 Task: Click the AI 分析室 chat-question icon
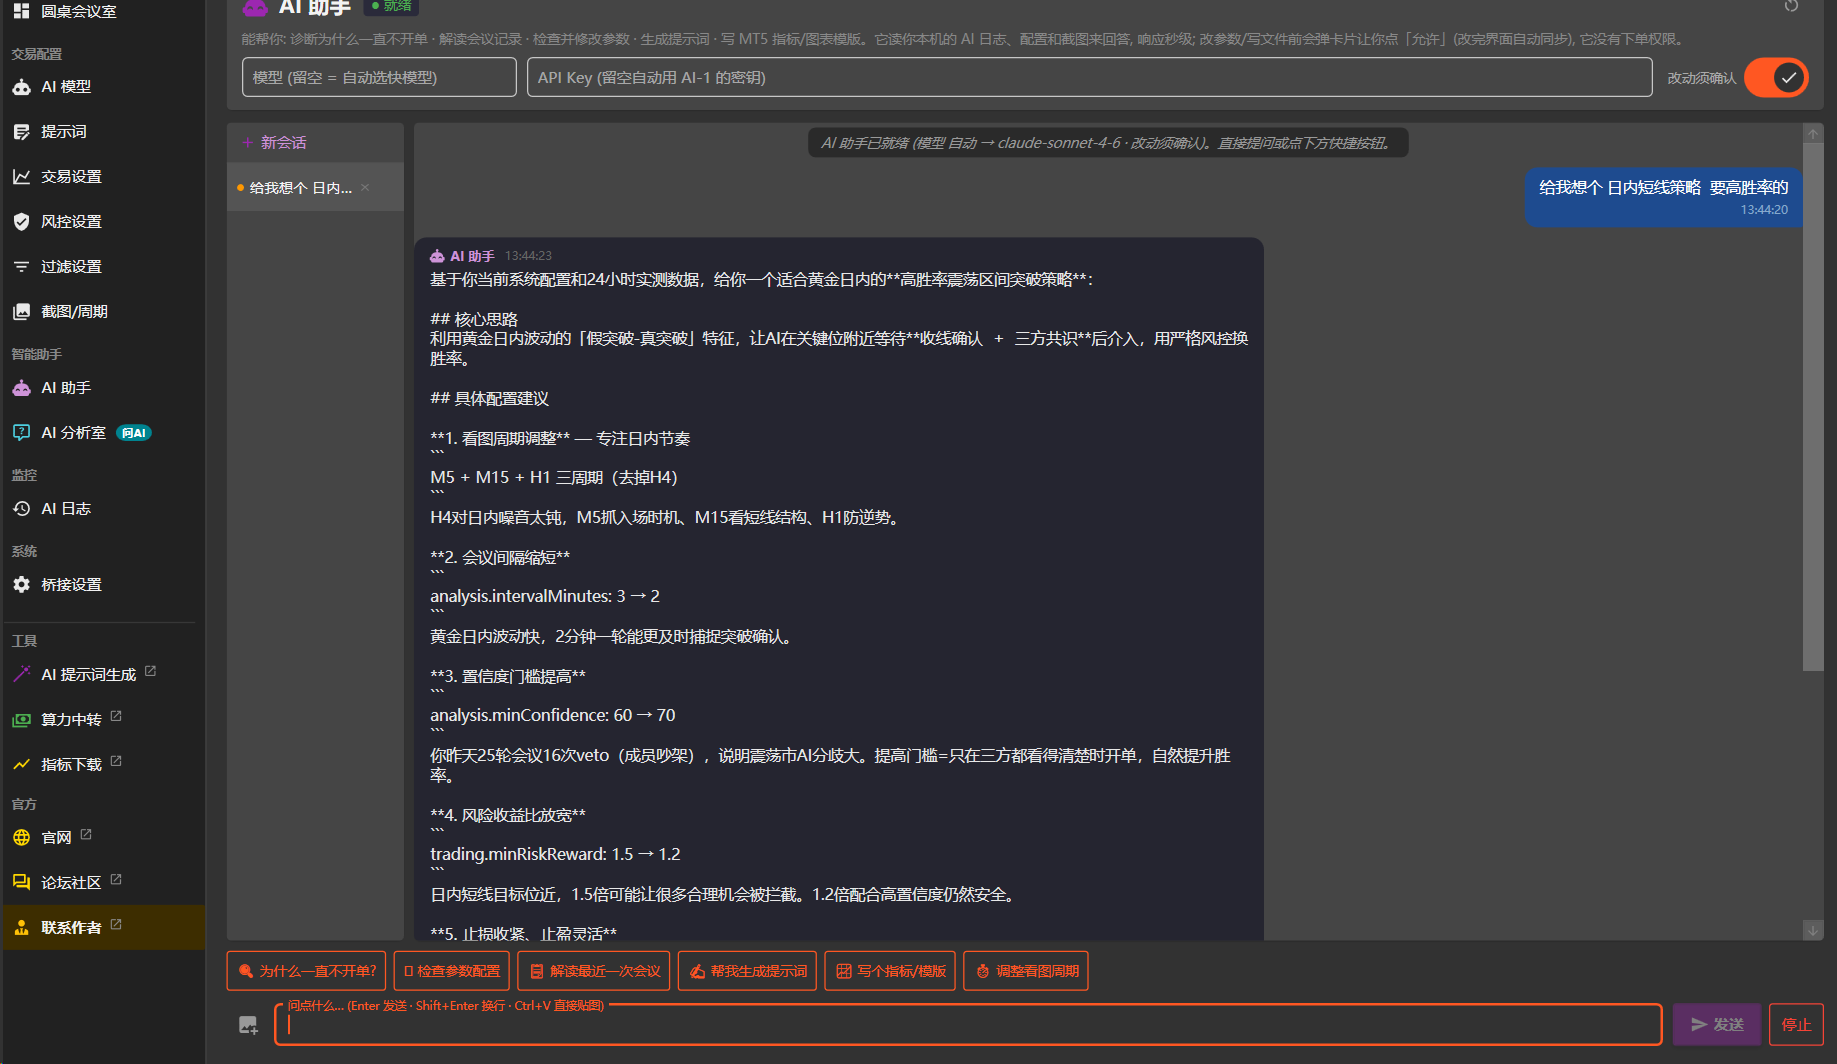[x=21, y=433]
